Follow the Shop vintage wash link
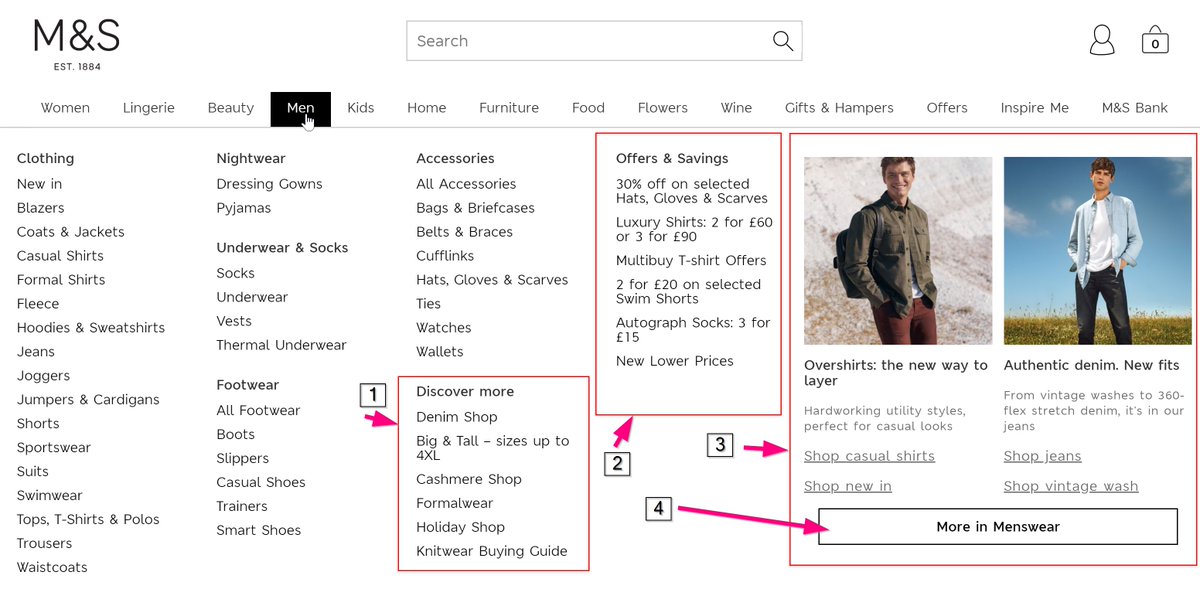 [1071, 486]
